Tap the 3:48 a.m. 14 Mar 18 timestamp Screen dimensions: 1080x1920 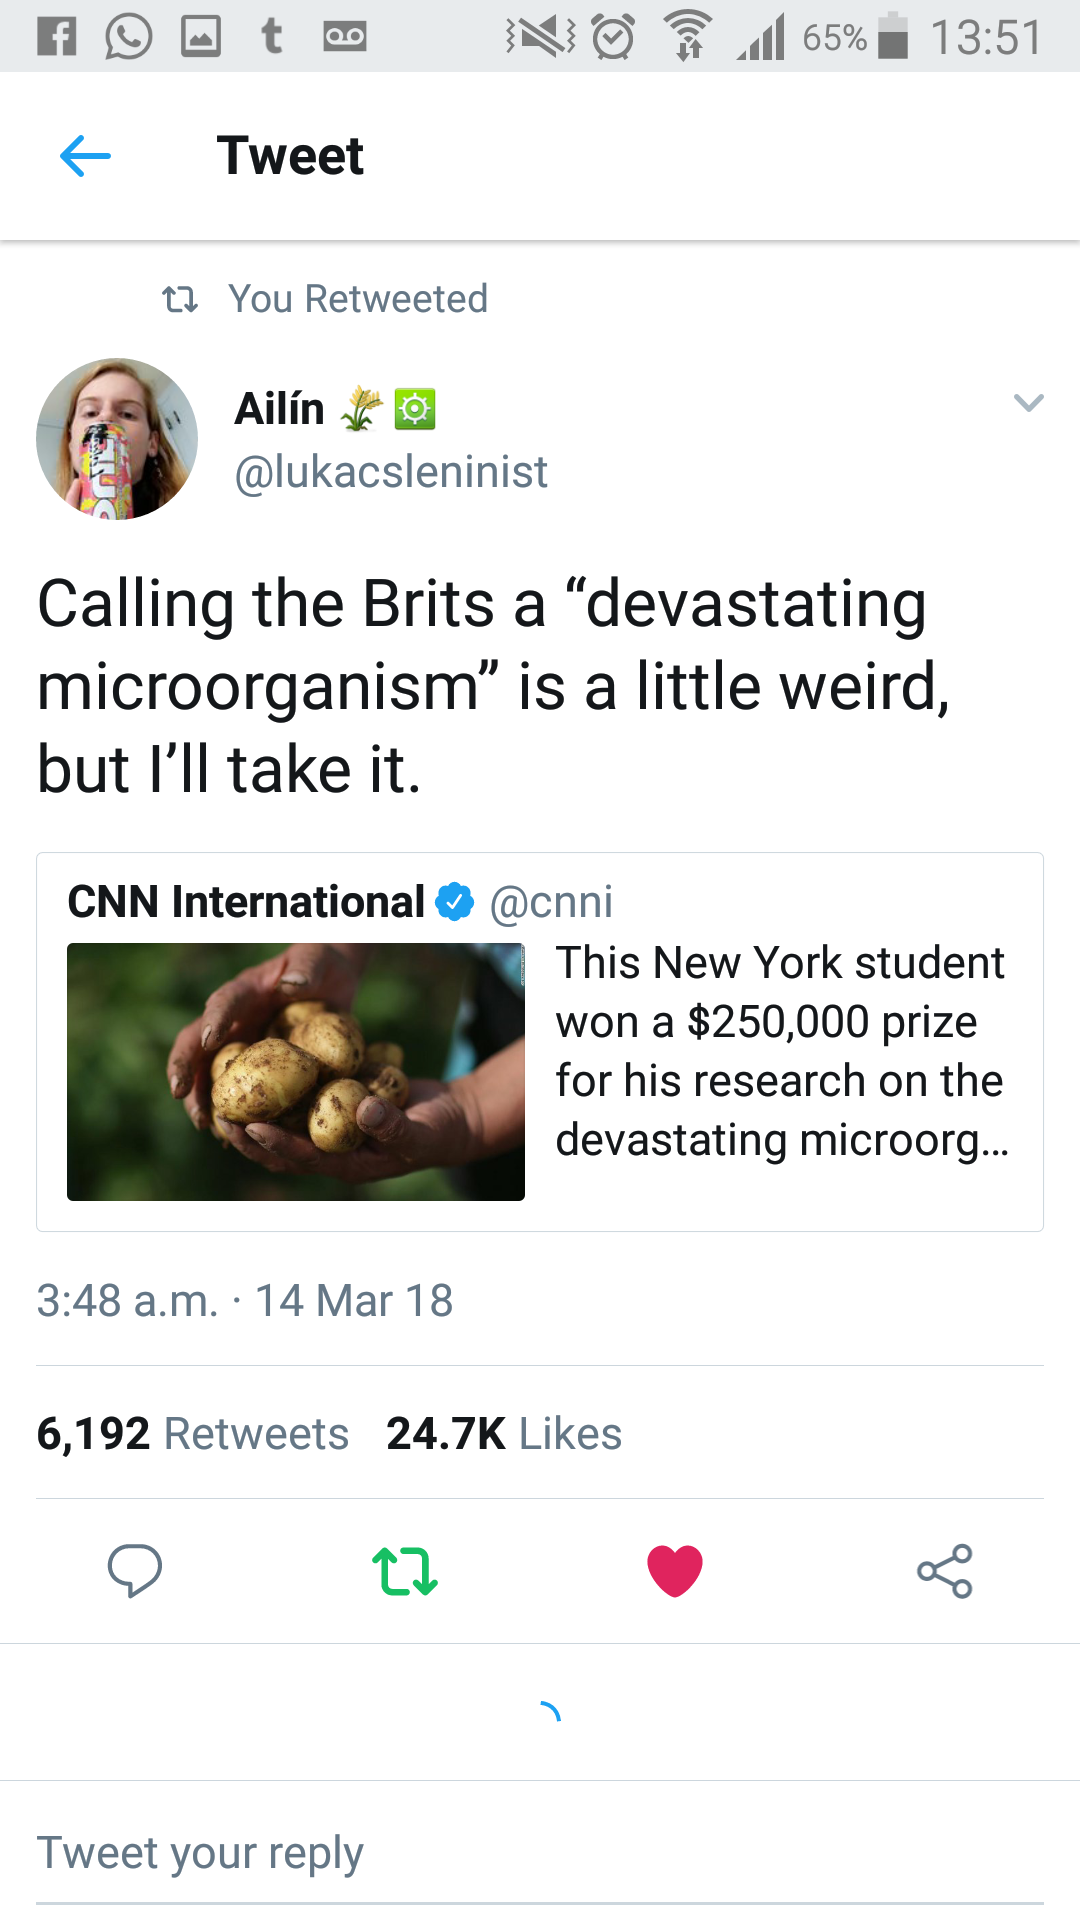[x=245, y=1301]
